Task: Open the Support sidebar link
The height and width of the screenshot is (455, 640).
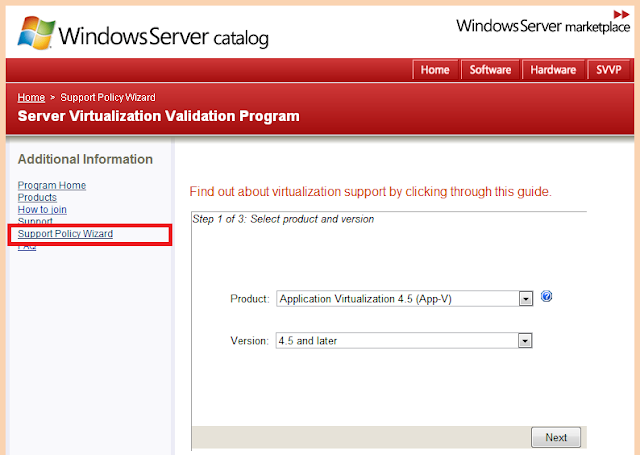Action: click(35, 221)
